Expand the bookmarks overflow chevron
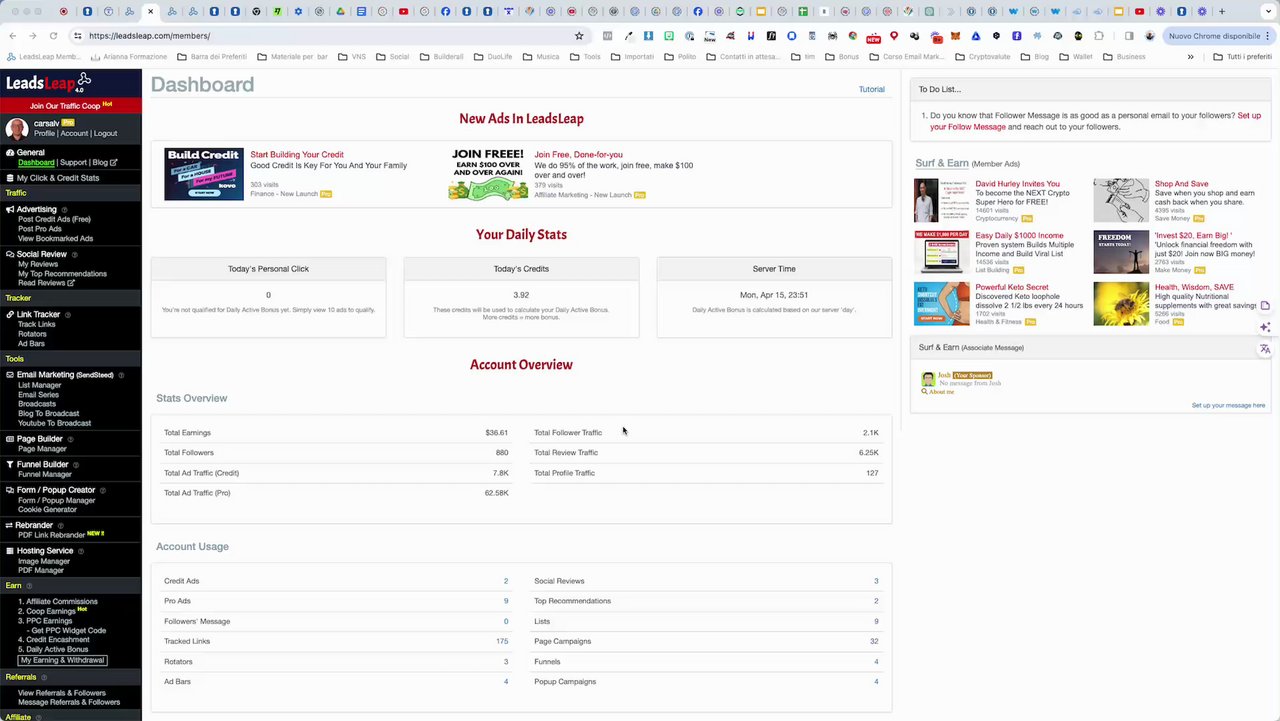Screen dimensions: 1280x721 (x=1190, y=57)
